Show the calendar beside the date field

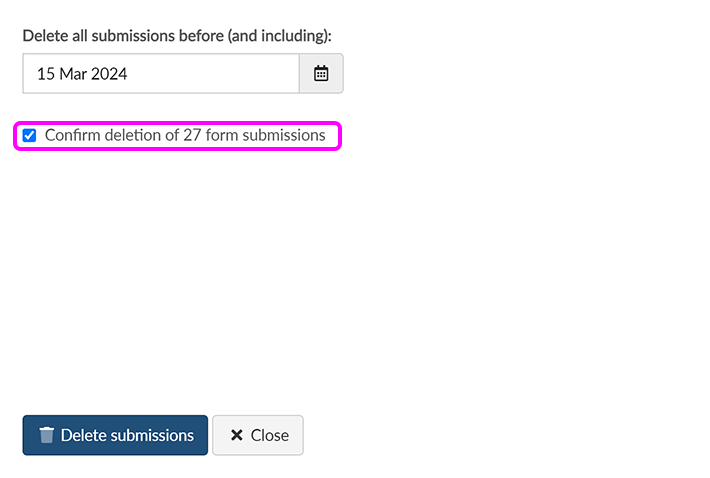pos(321,74)
